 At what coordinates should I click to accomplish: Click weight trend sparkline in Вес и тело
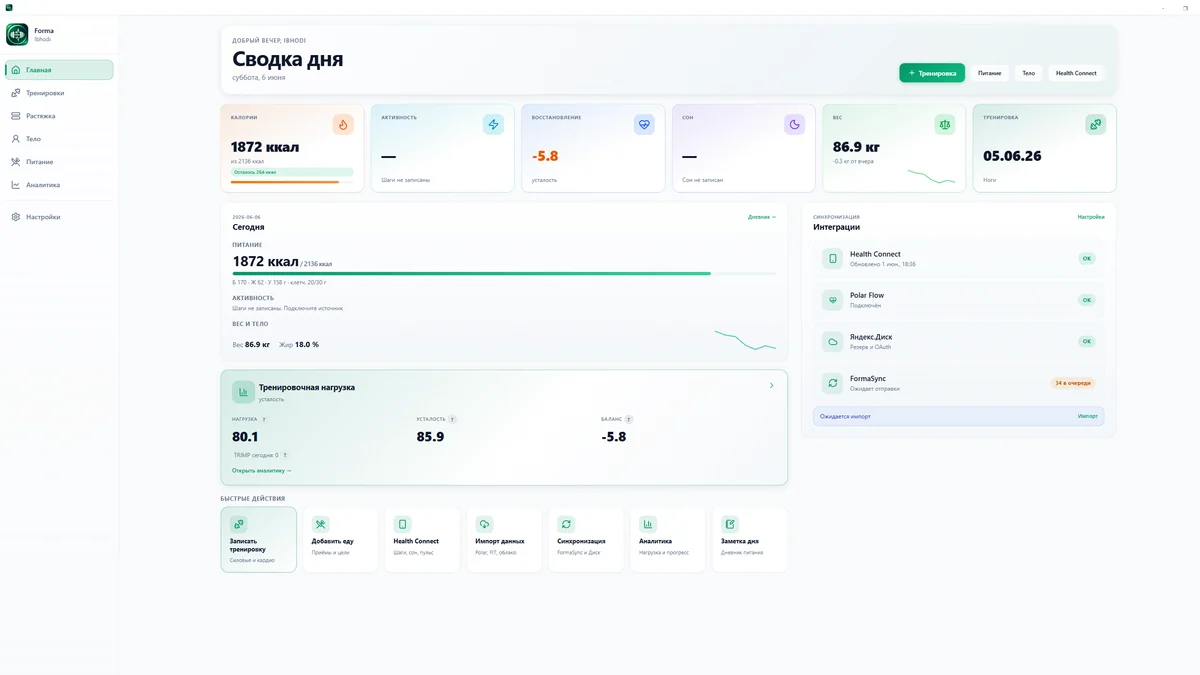tap(745, 340)
